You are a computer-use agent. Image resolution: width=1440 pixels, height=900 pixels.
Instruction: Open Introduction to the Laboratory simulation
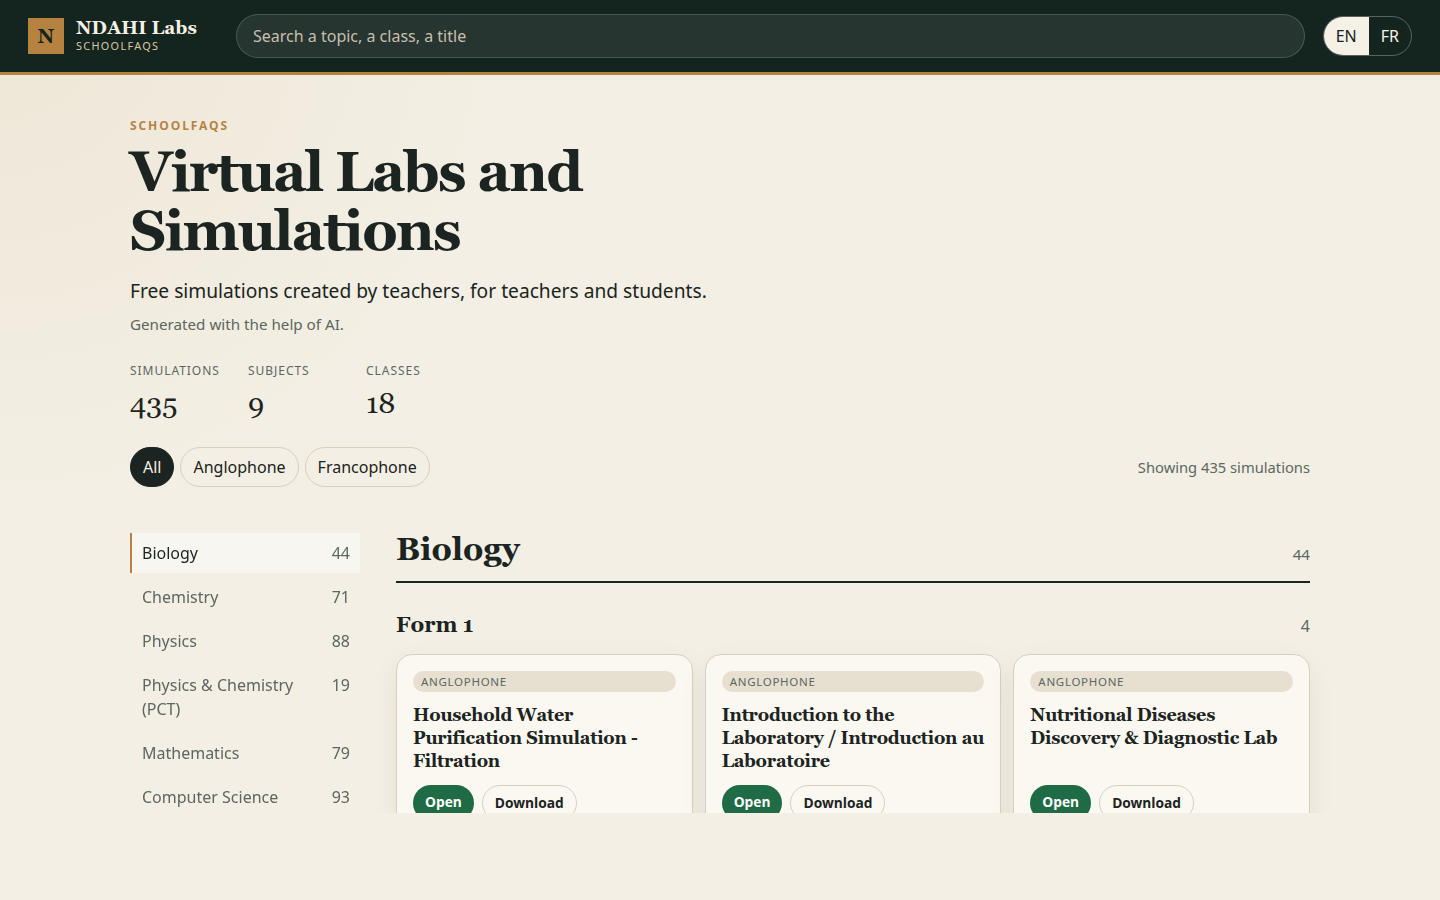(752, 801)
